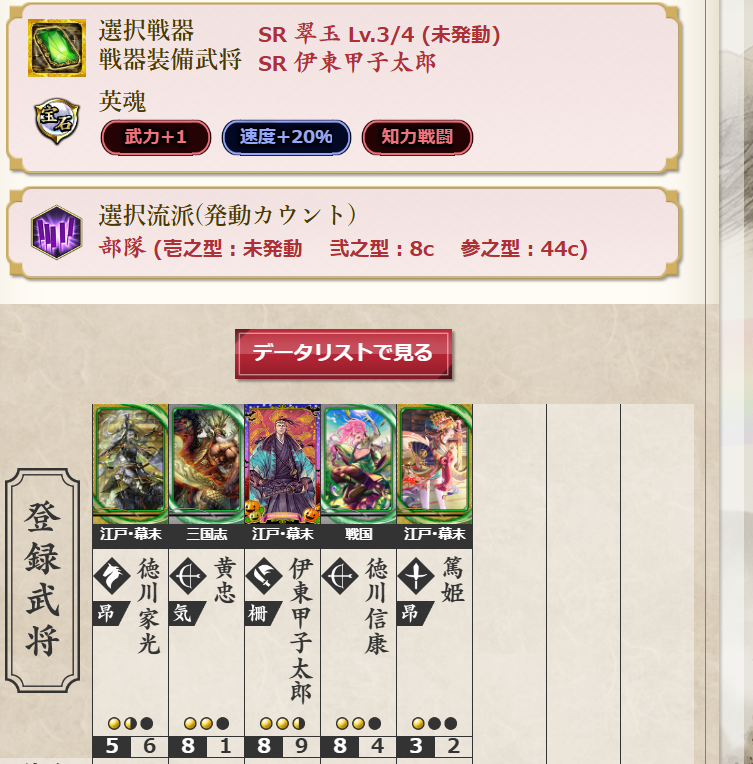Screen dimensions: 753x764
Task: Open the 徳川家光 card portrait
Action: click(x=130, y=464)
